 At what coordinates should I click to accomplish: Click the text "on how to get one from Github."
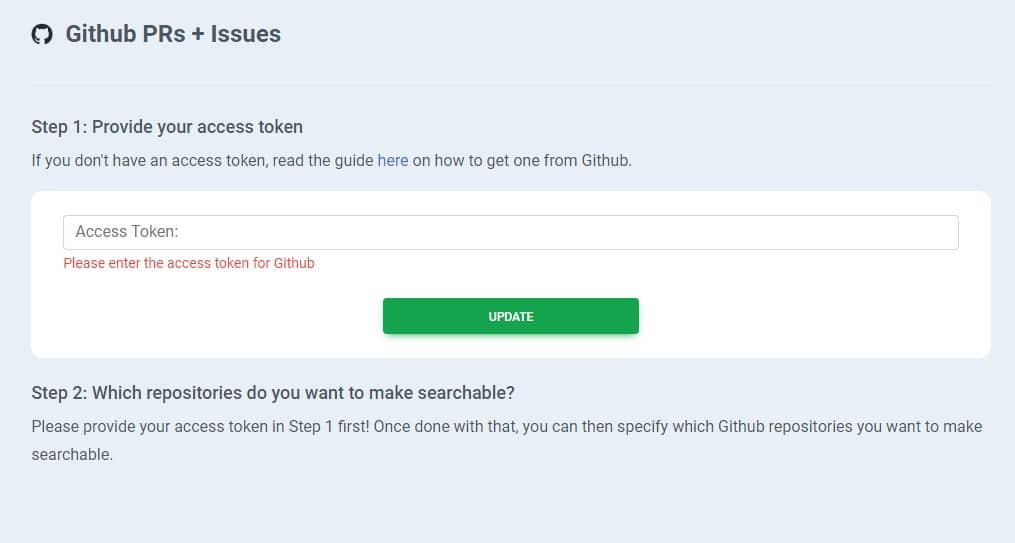[x=522, y=160]
